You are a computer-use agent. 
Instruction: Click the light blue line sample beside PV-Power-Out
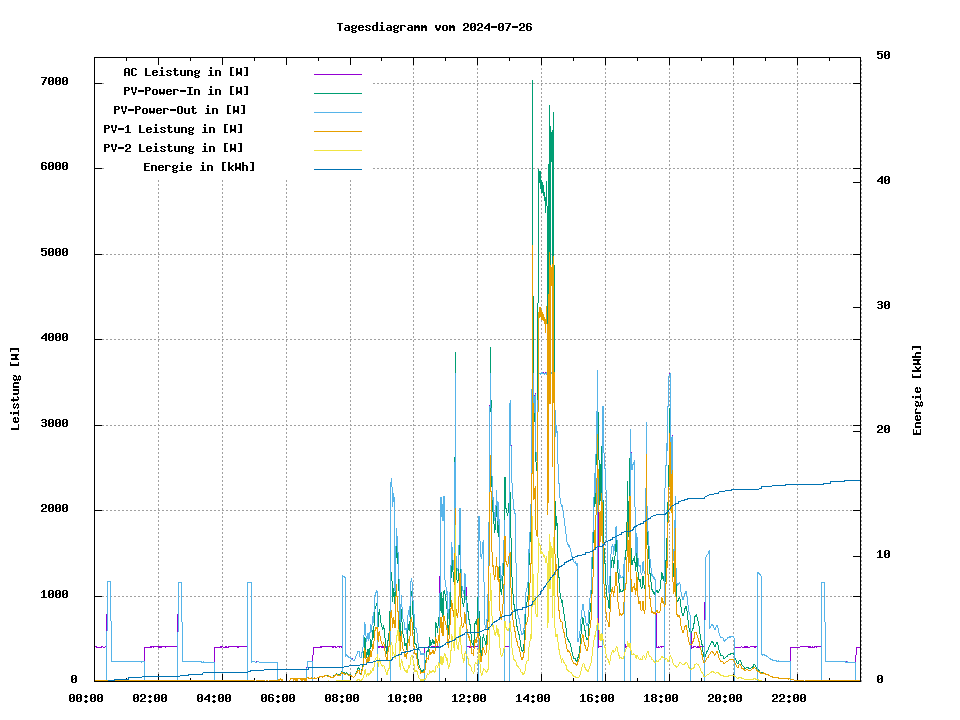[x=337, y=111]
